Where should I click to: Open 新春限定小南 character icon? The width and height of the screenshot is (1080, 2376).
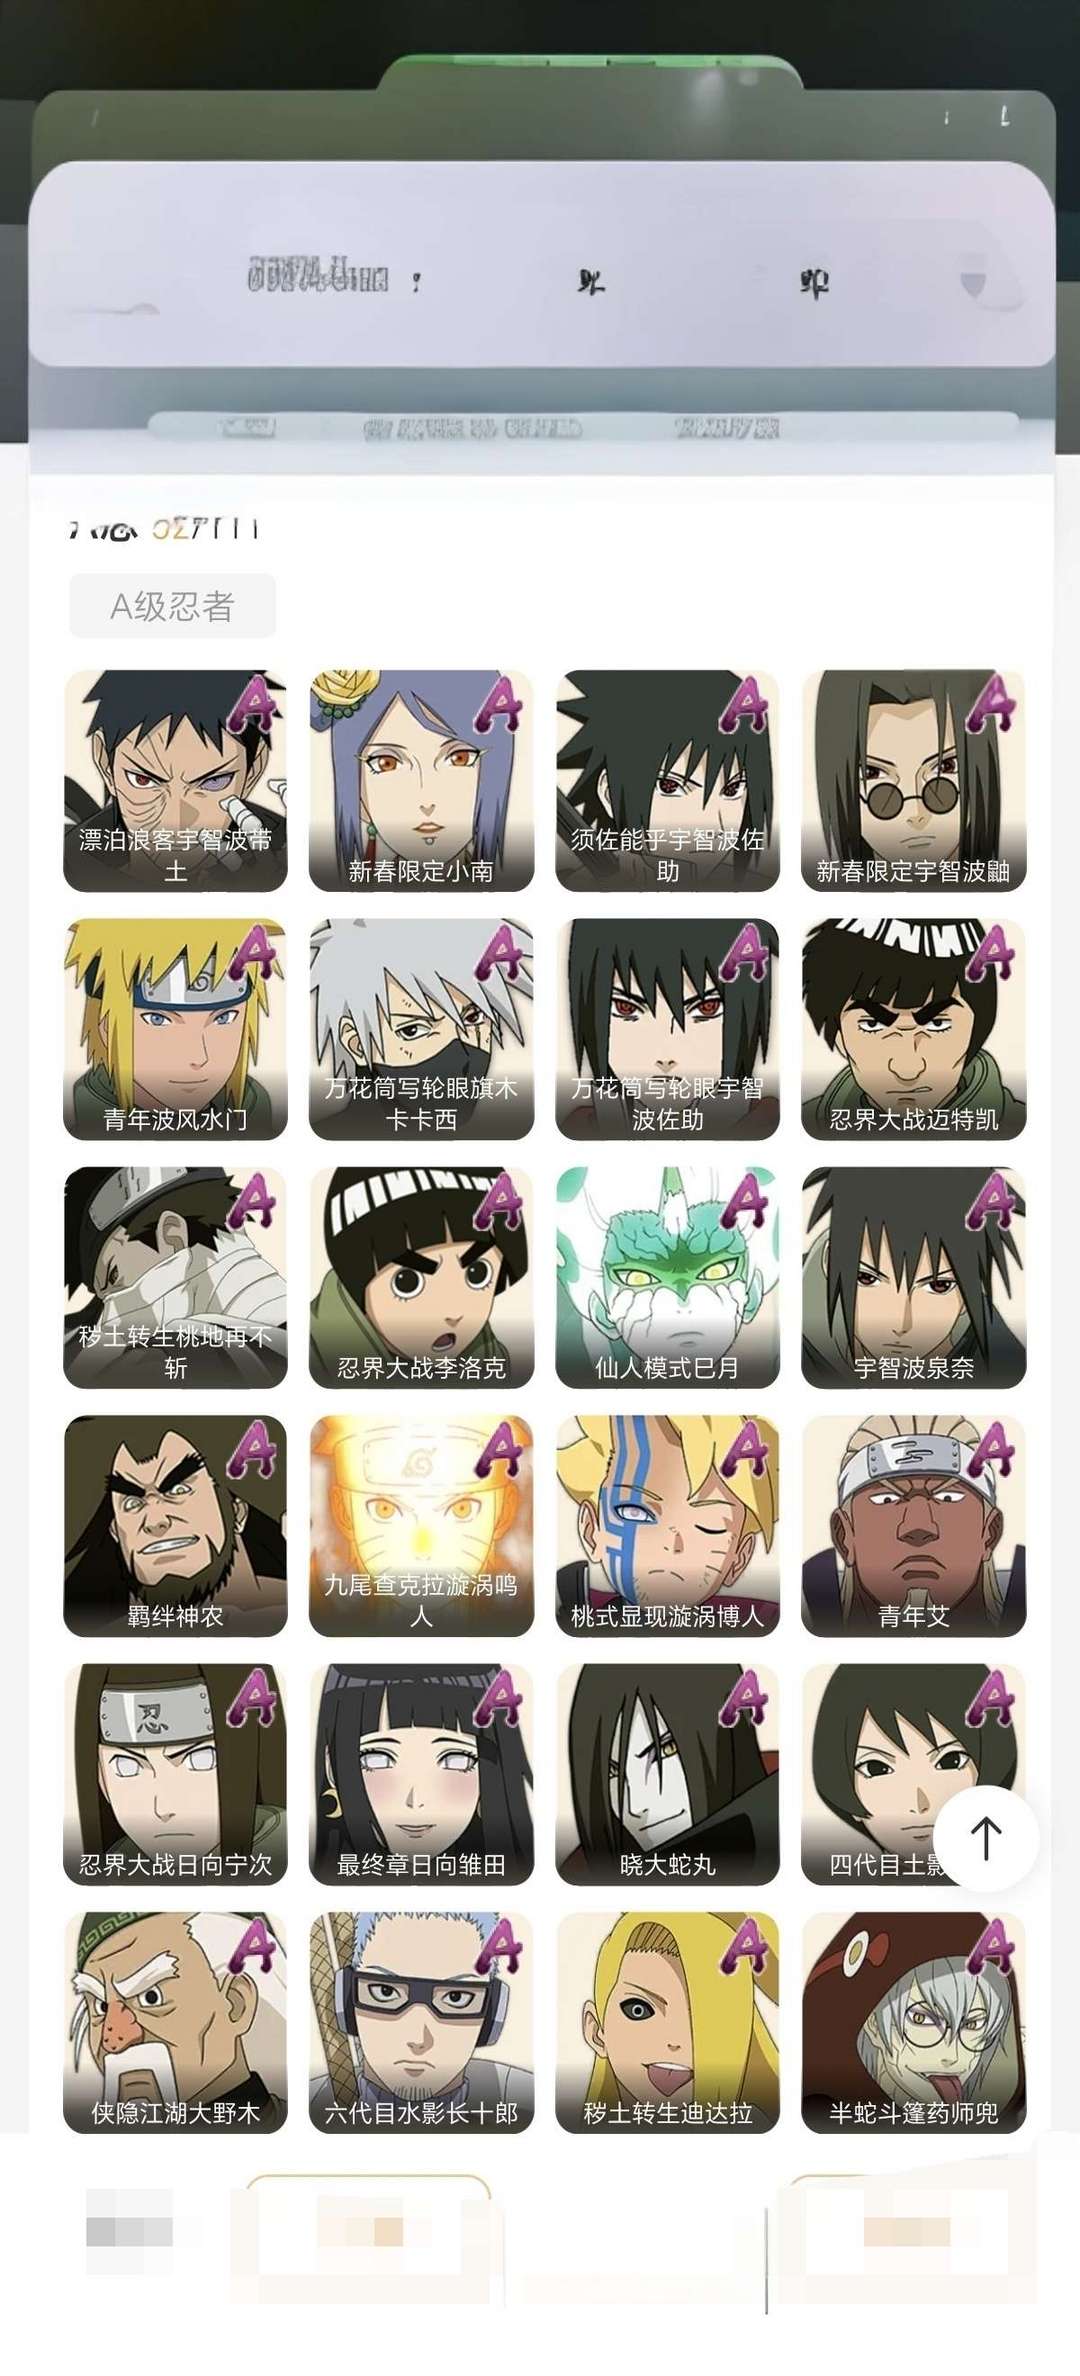[421, 780]
